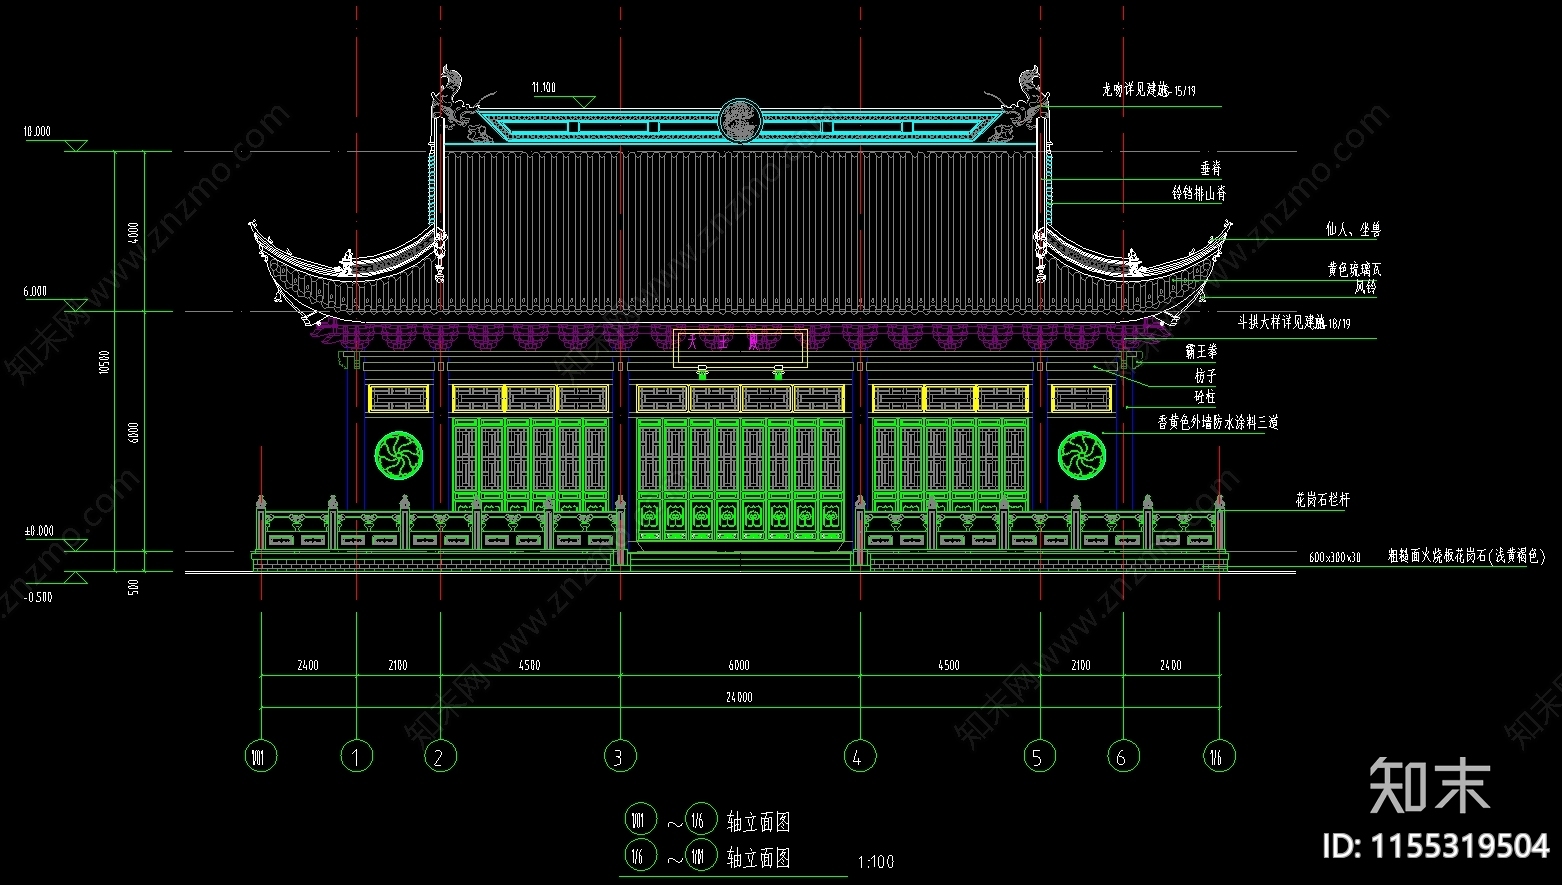The image size is (1562, 885).
Task: Select the annotation 砼柱
Action: tap(1205, 397)
